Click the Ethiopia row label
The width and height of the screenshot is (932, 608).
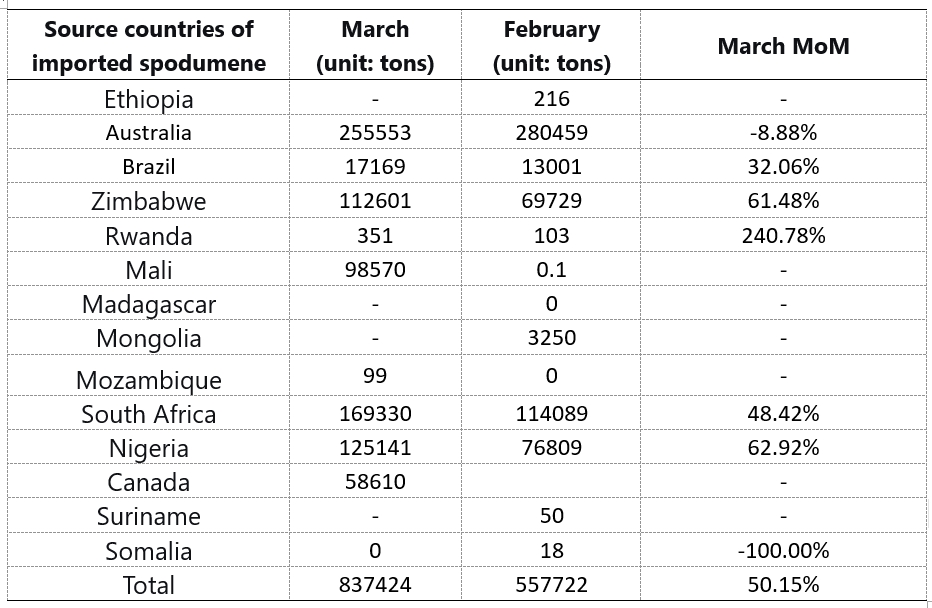pyautogui.click(x=149, y=99)
